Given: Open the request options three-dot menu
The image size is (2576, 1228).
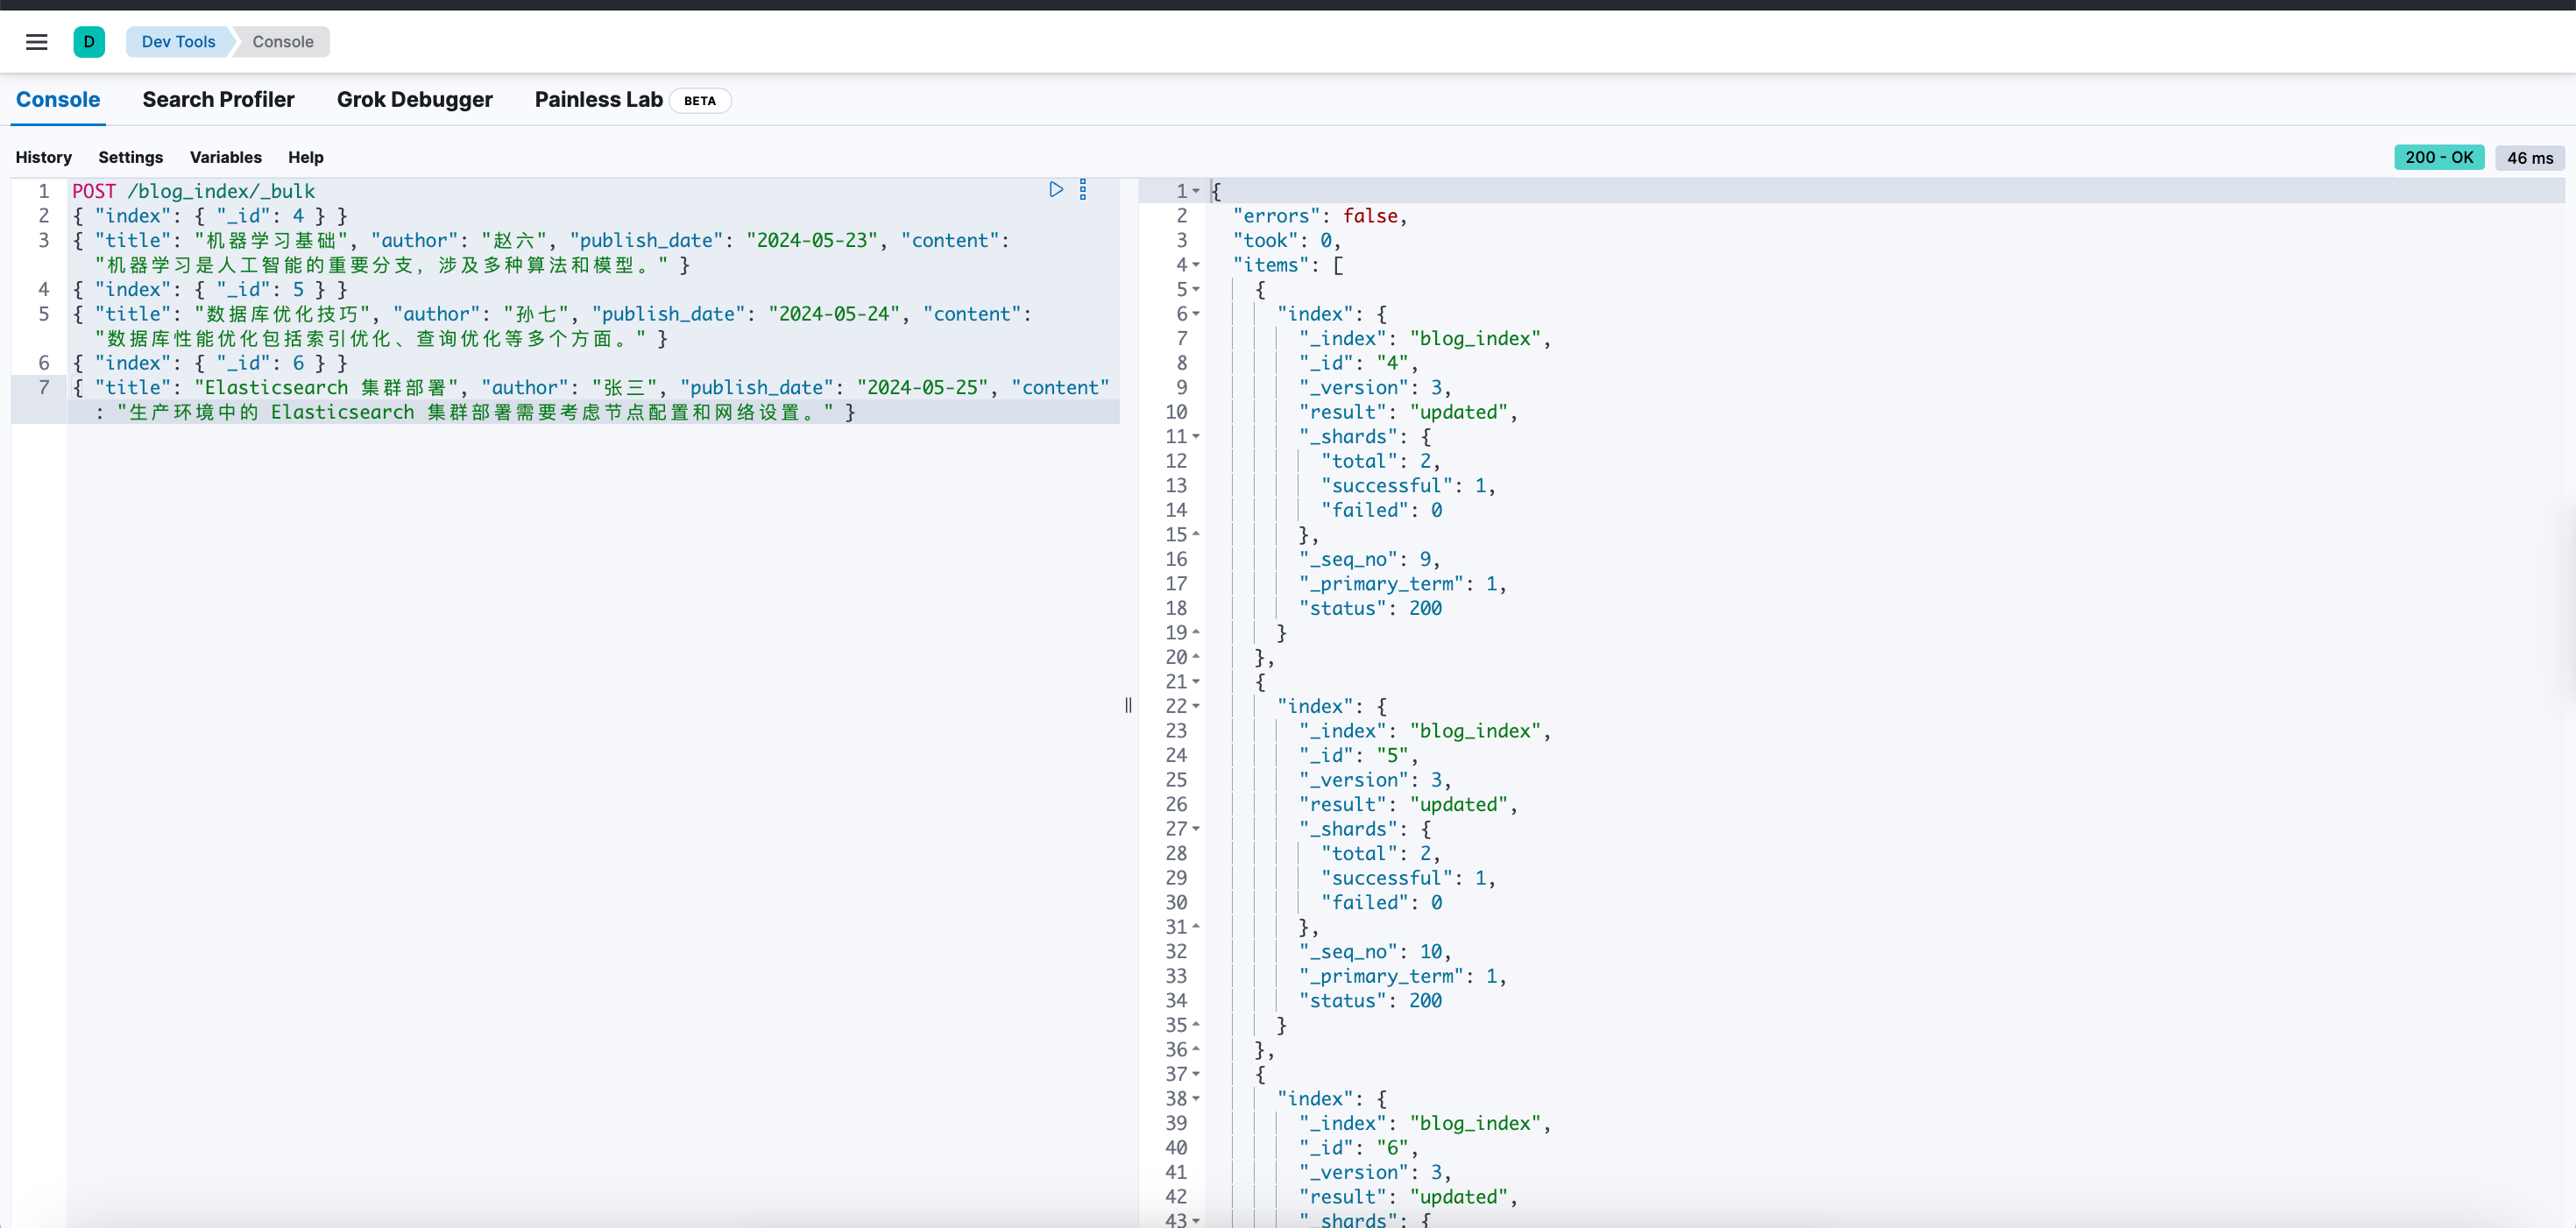Looking at the screenshot, I should [x=1083, y=190].
